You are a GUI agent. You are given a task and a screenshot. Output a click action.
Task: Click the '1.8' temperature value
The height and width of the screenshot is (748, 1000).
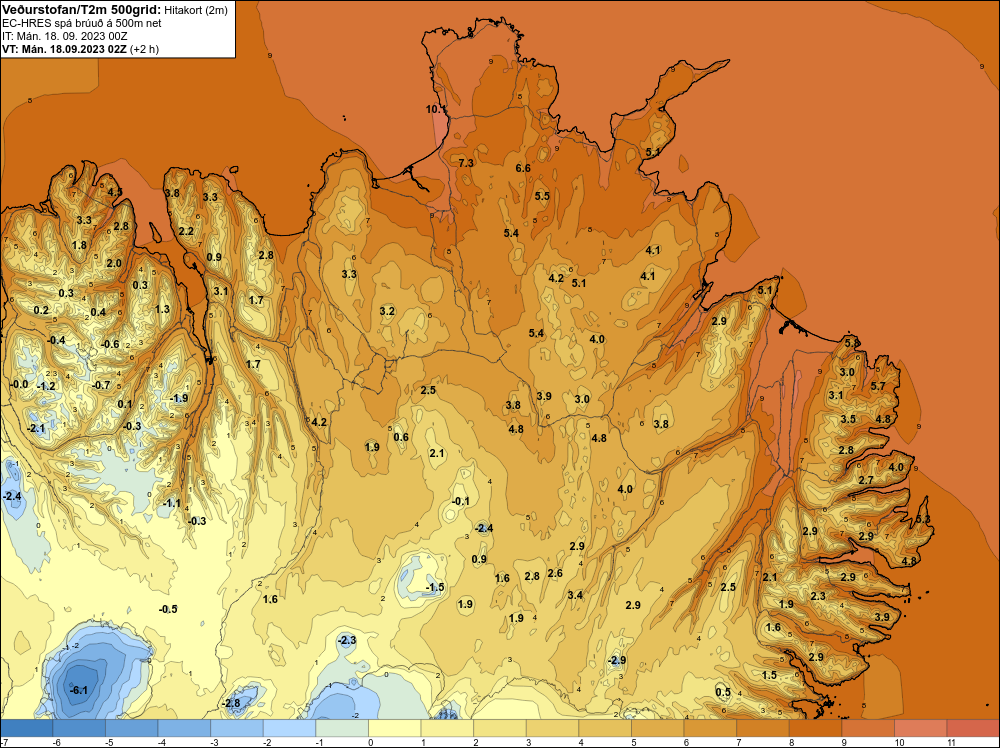(x=79, y=246)
